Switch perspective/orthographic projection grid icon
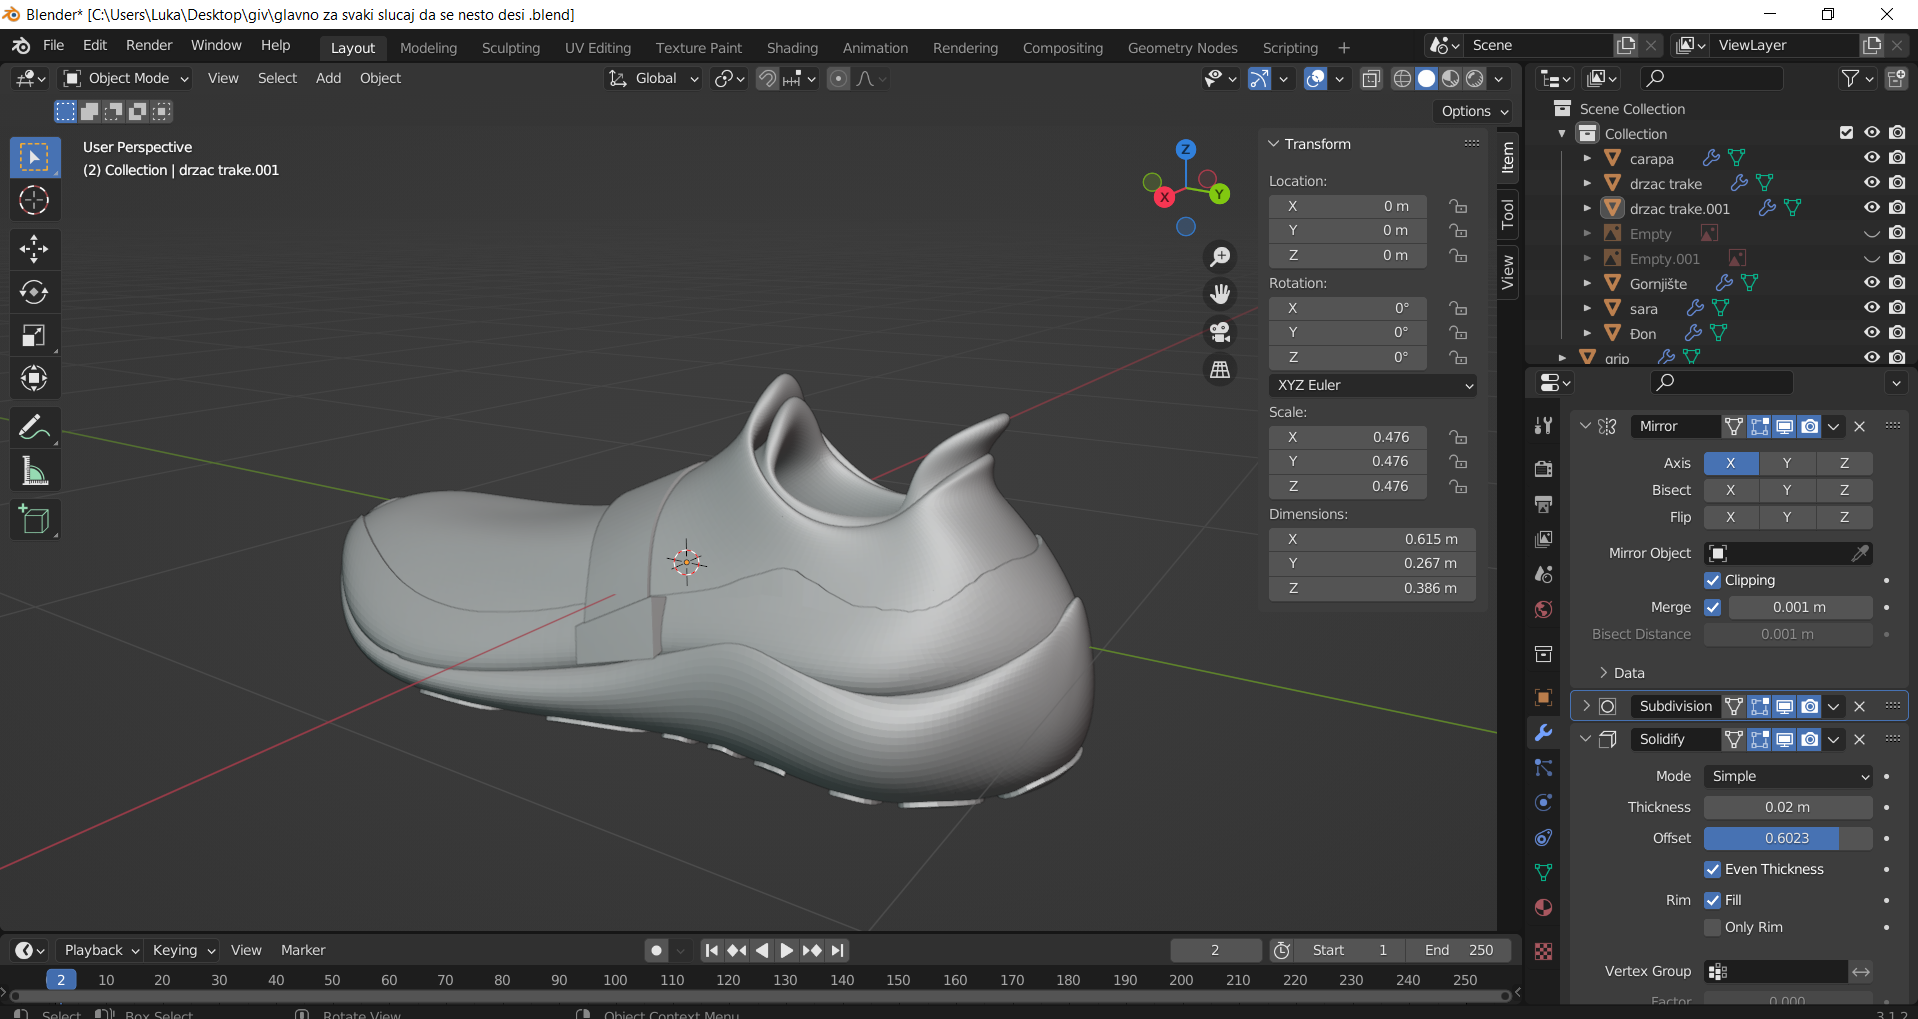This screenshot has height=1019, width=1918. 1220,370
